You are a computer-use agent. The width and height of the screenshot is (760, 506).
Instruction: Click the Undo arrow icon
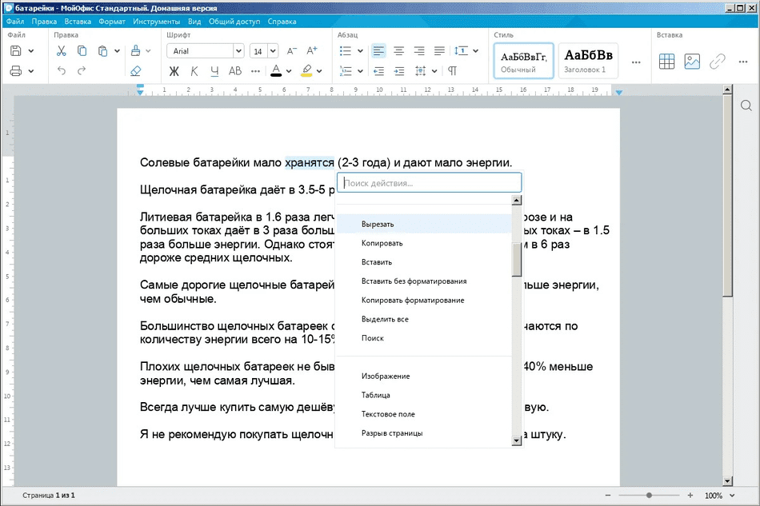61,71
